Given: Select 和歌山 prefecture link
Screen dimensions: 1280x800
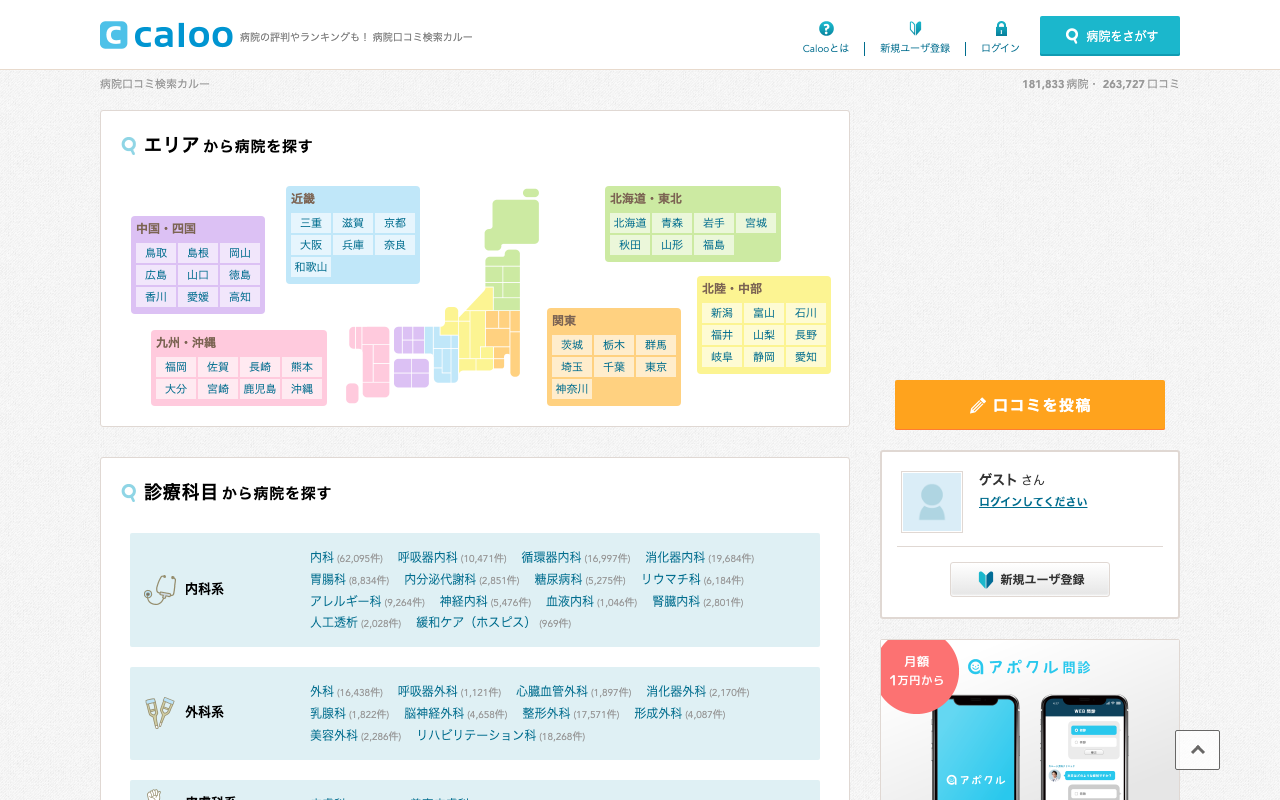Looking at the screenshot, I should (311, 267).
